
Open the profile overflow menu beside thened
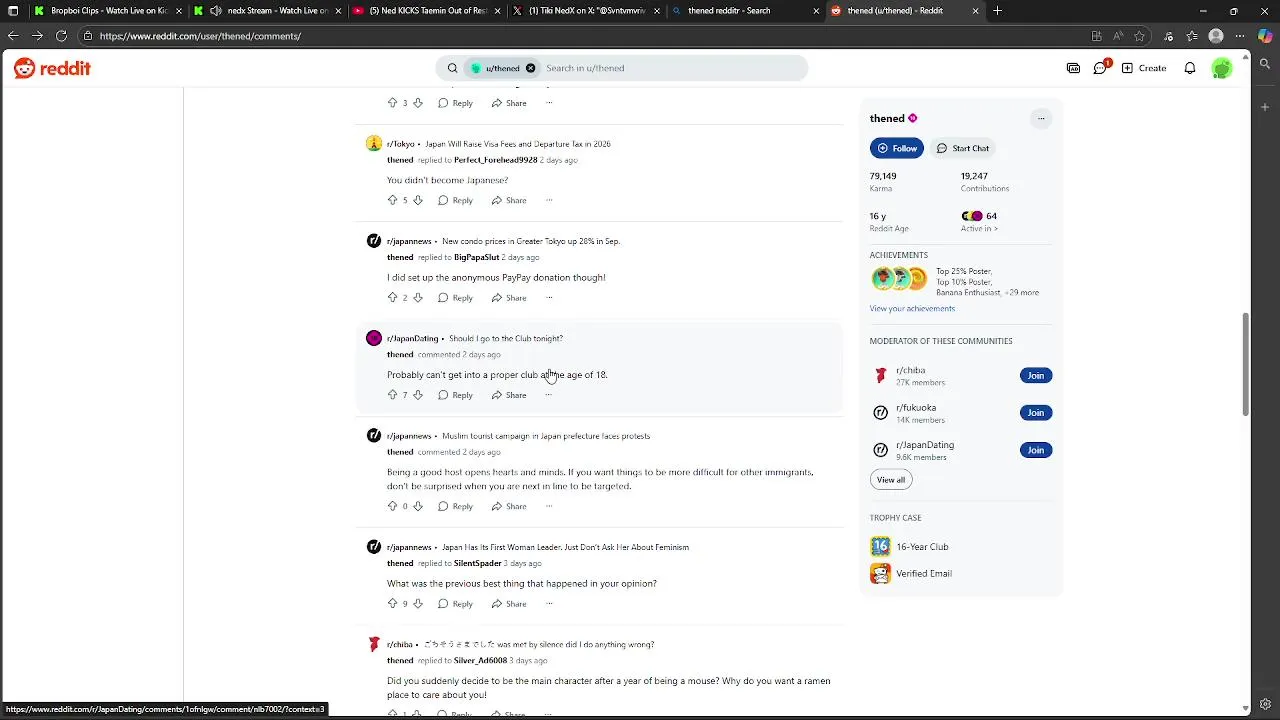tap(1041, 118)
